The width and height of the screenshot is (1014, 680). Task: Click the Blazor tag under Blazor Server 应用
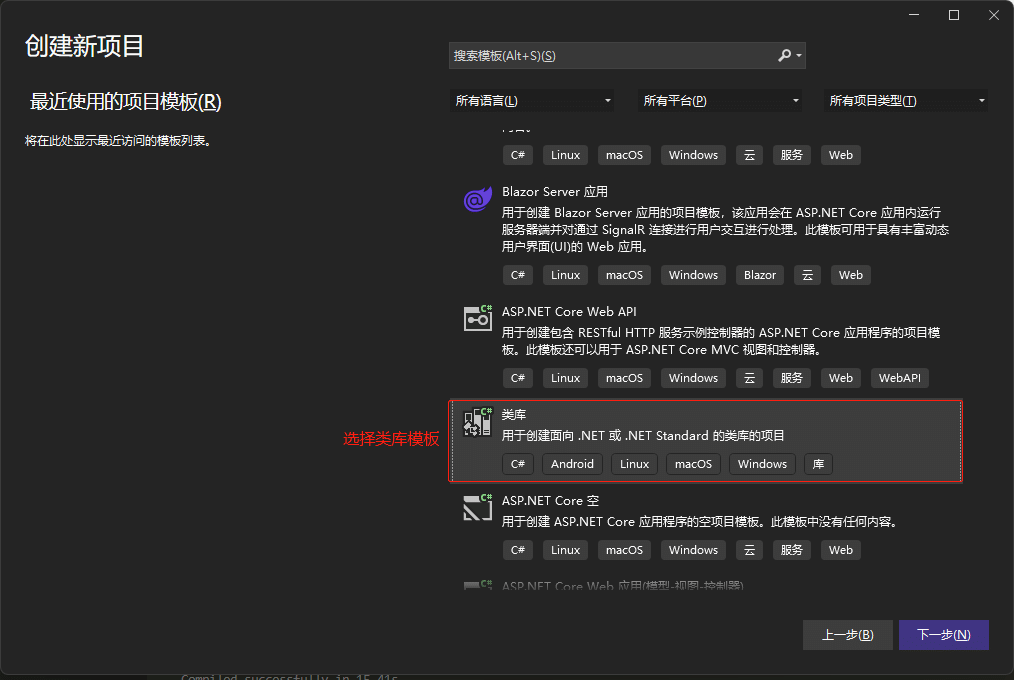pyautogui.click(x=760, y=275)
